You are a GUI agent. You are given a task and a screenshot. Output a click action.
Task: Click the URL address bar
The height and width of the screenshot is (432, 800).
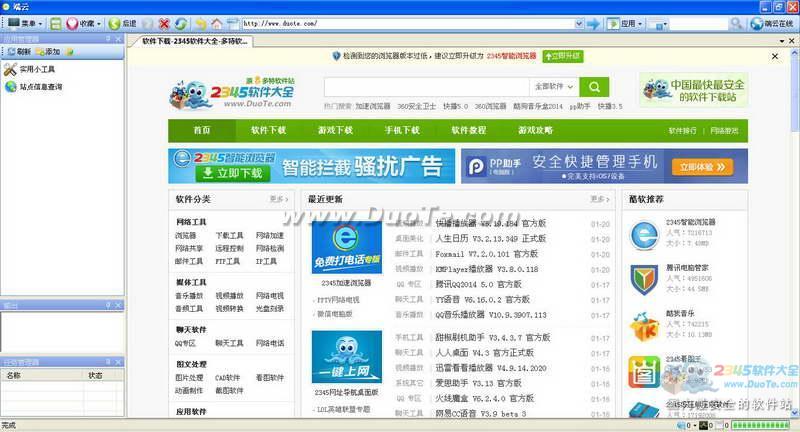[408, 23]
